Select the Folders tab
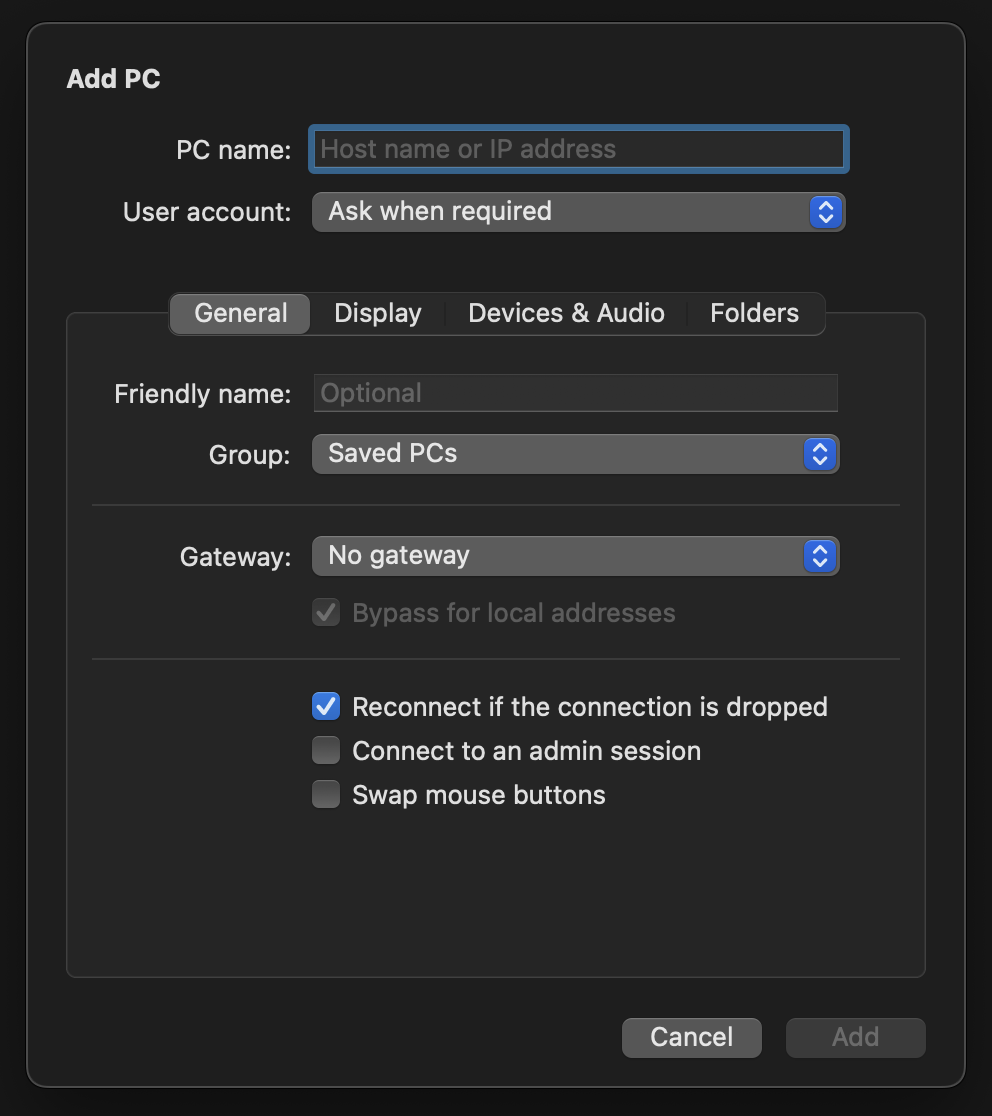Viewport: 992px width, 1116px height. click(754, 313)
